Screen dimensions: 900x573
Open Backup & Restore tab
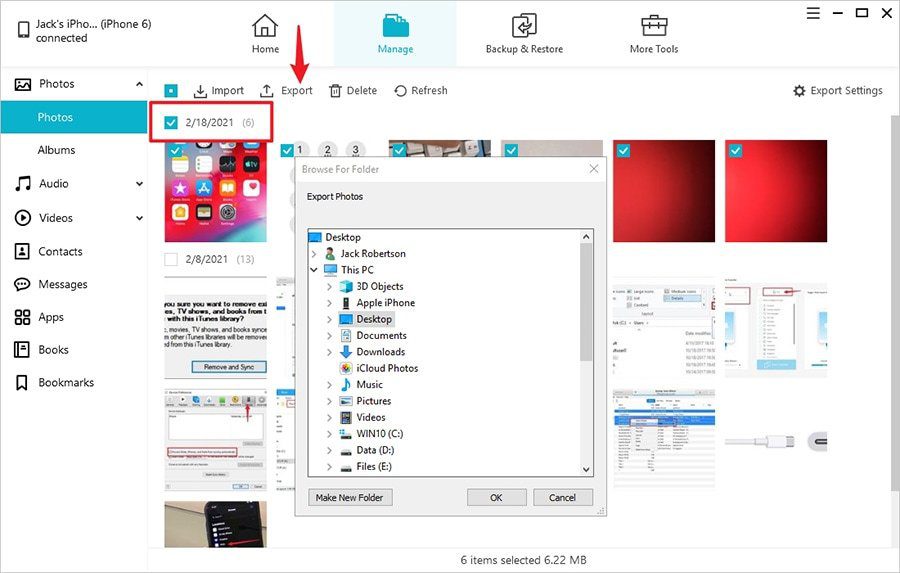tap(524, 33)
